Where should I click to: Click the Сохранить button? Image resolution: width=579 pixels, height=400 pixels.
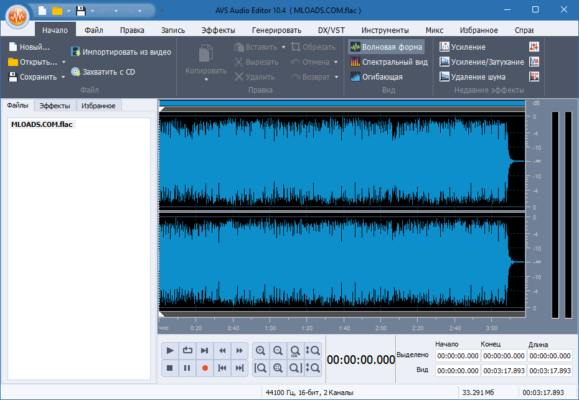(32, 77)
